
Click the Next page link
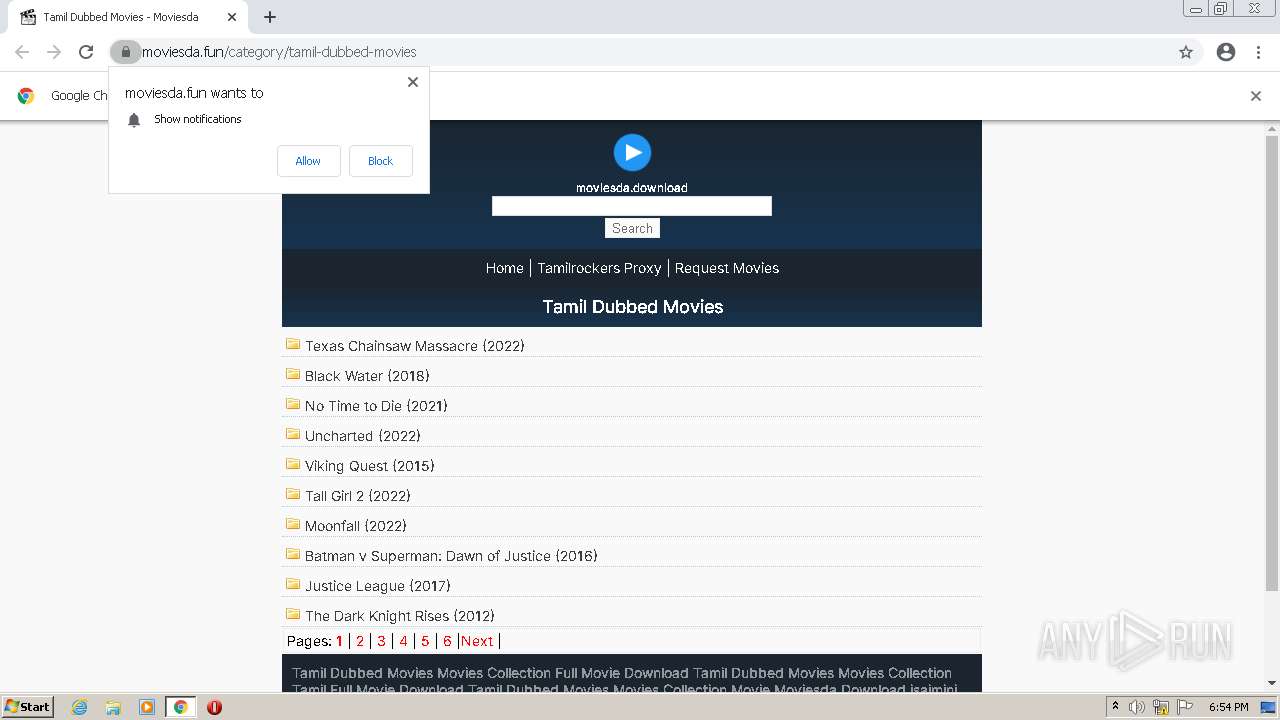coord(477,641)
